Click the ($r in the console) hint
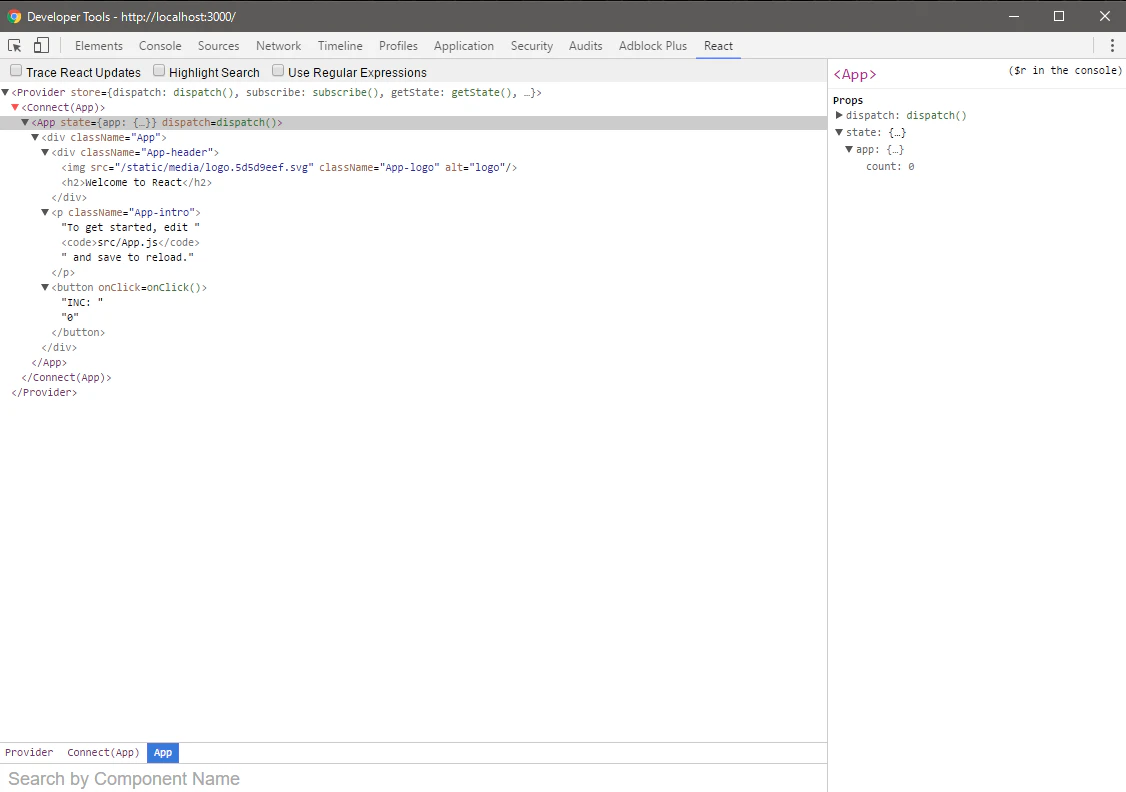The height and width of the screenshot is (792, 1126). pos(1065,70)
